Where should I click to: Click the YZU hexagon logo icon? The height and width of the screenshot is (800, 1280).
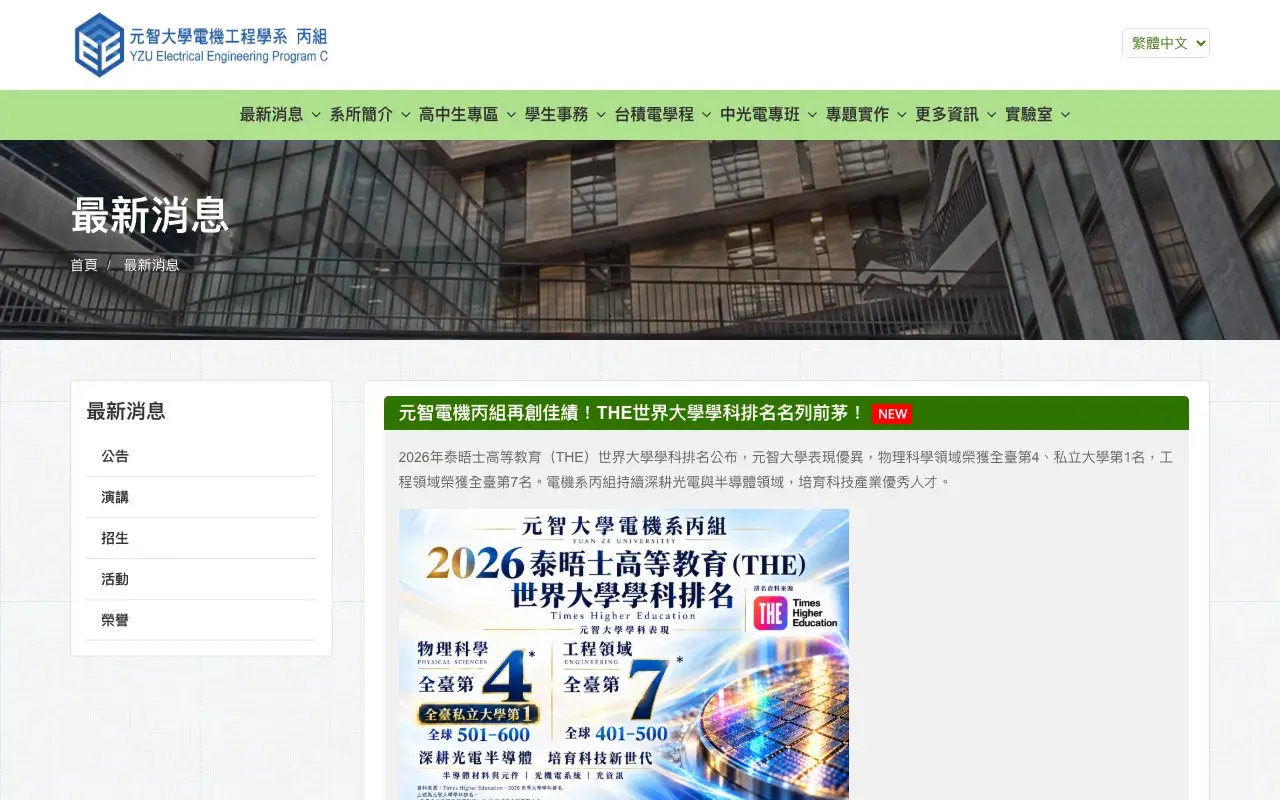click(99, 45)
